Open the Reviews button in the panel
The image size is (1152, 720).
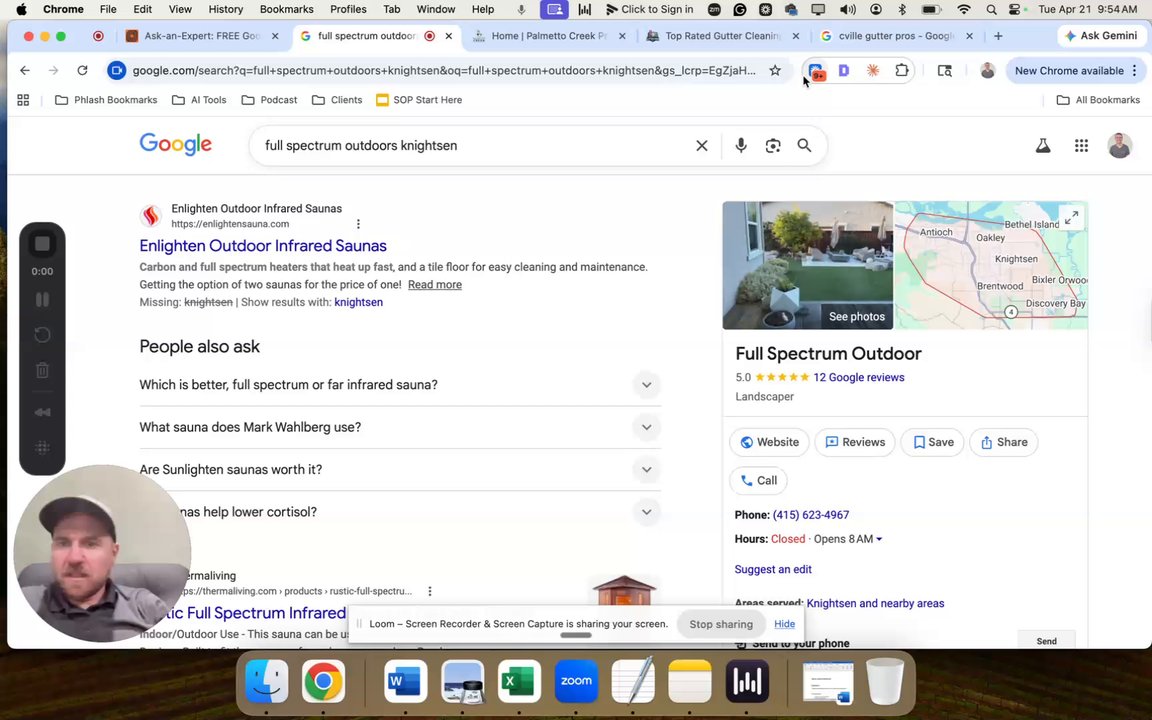click(855, 442)
